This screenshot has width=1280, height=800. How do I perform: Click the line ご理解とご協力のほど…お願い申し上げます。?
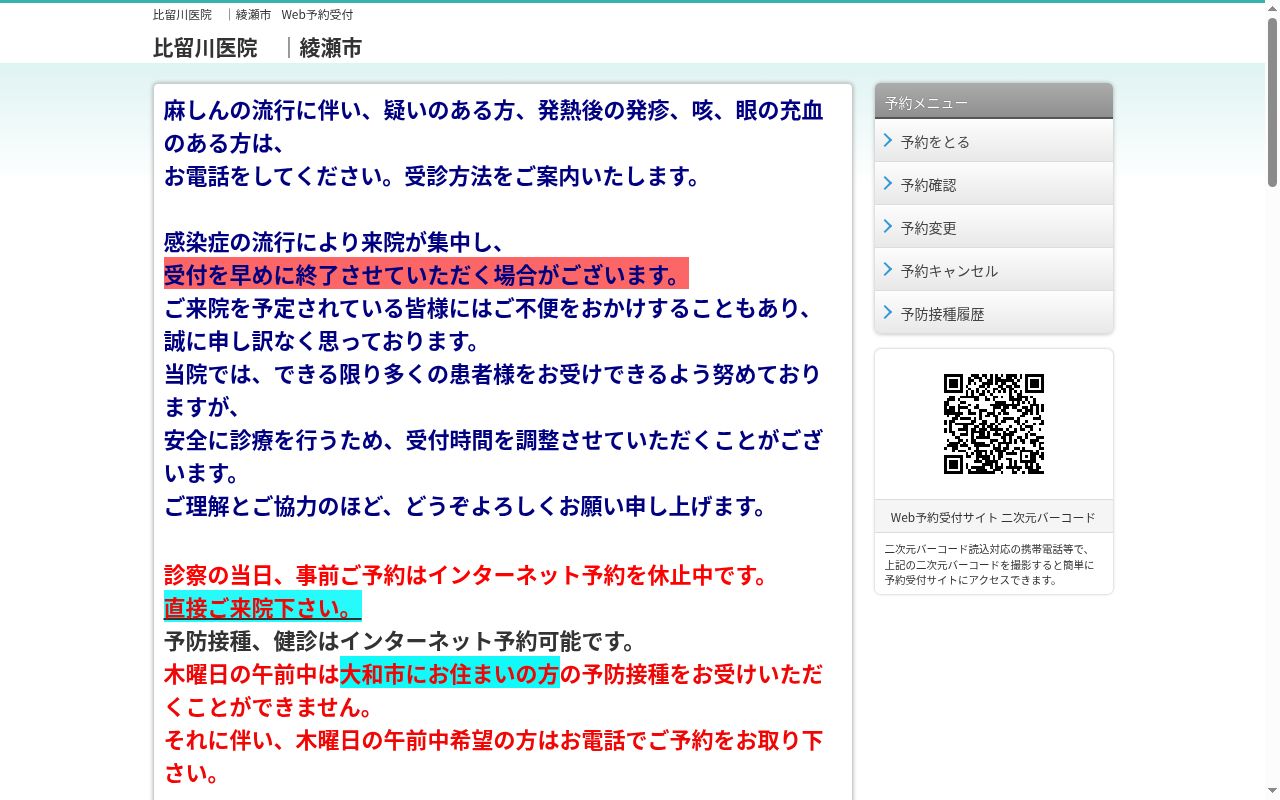pyautogui.click(x=466, y=506)
